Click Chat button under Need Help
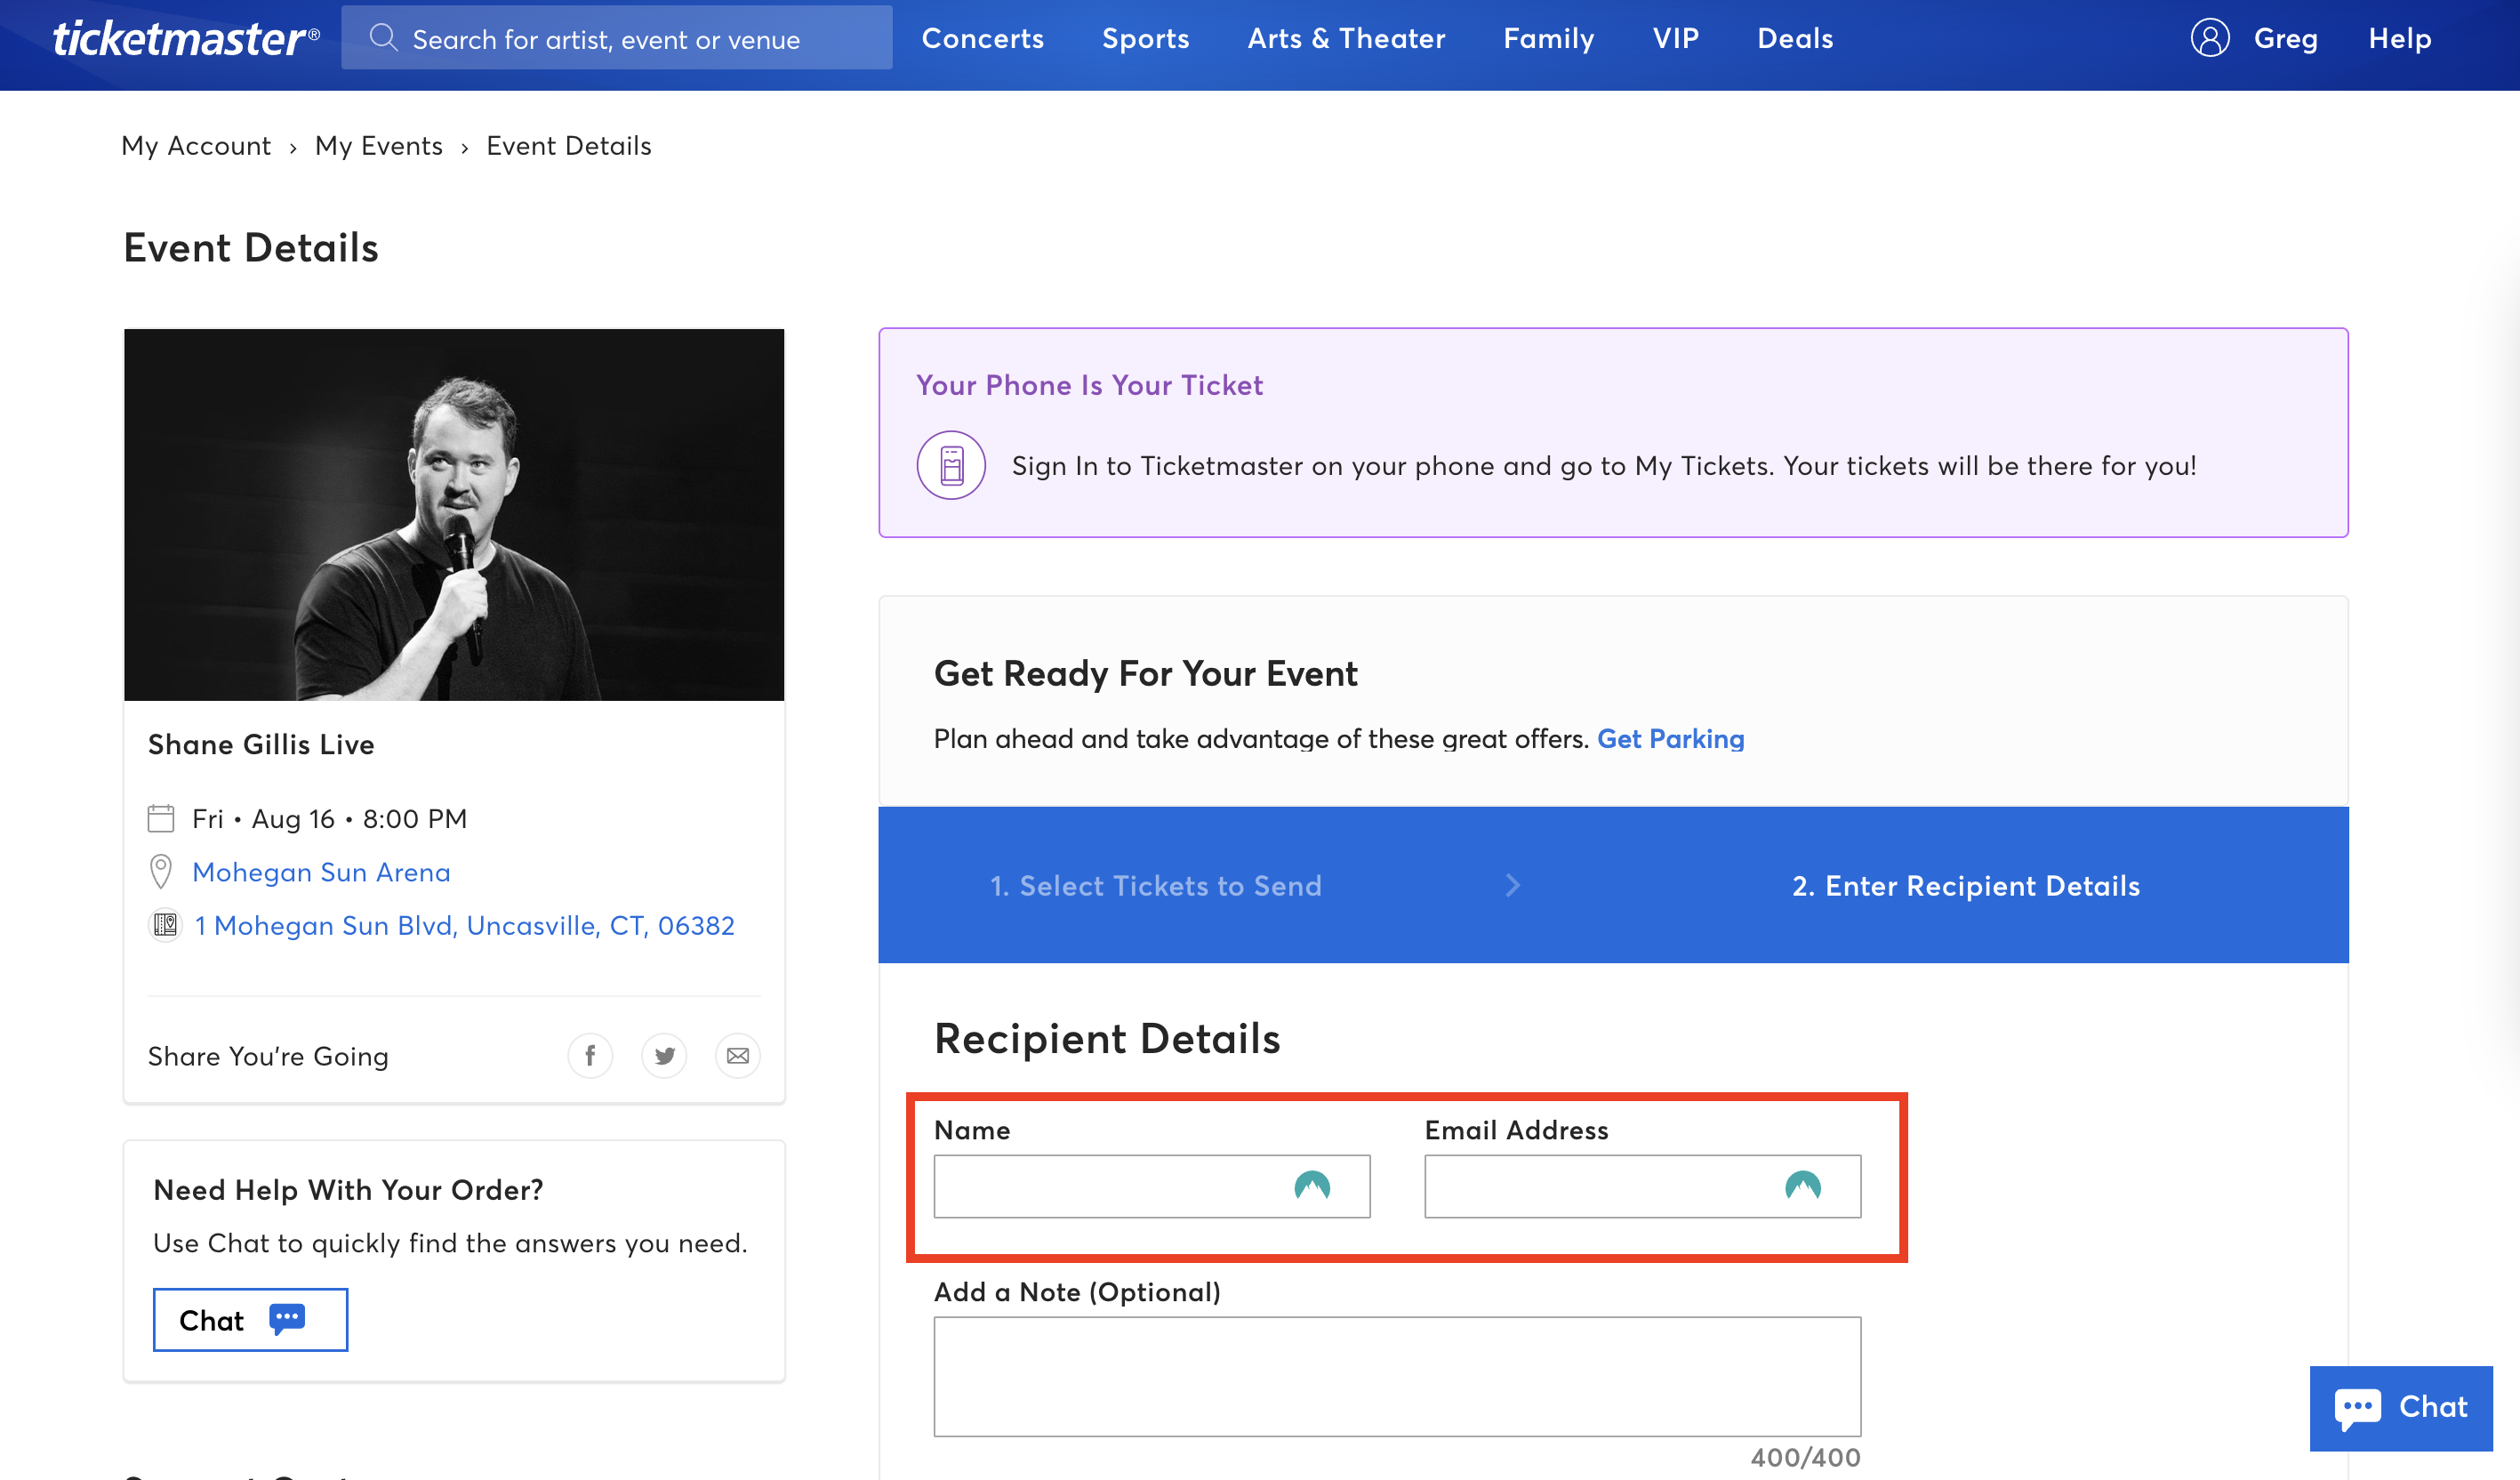Image resolution: width=2520 pixels, height=1480 pixels. (250, 1320)
